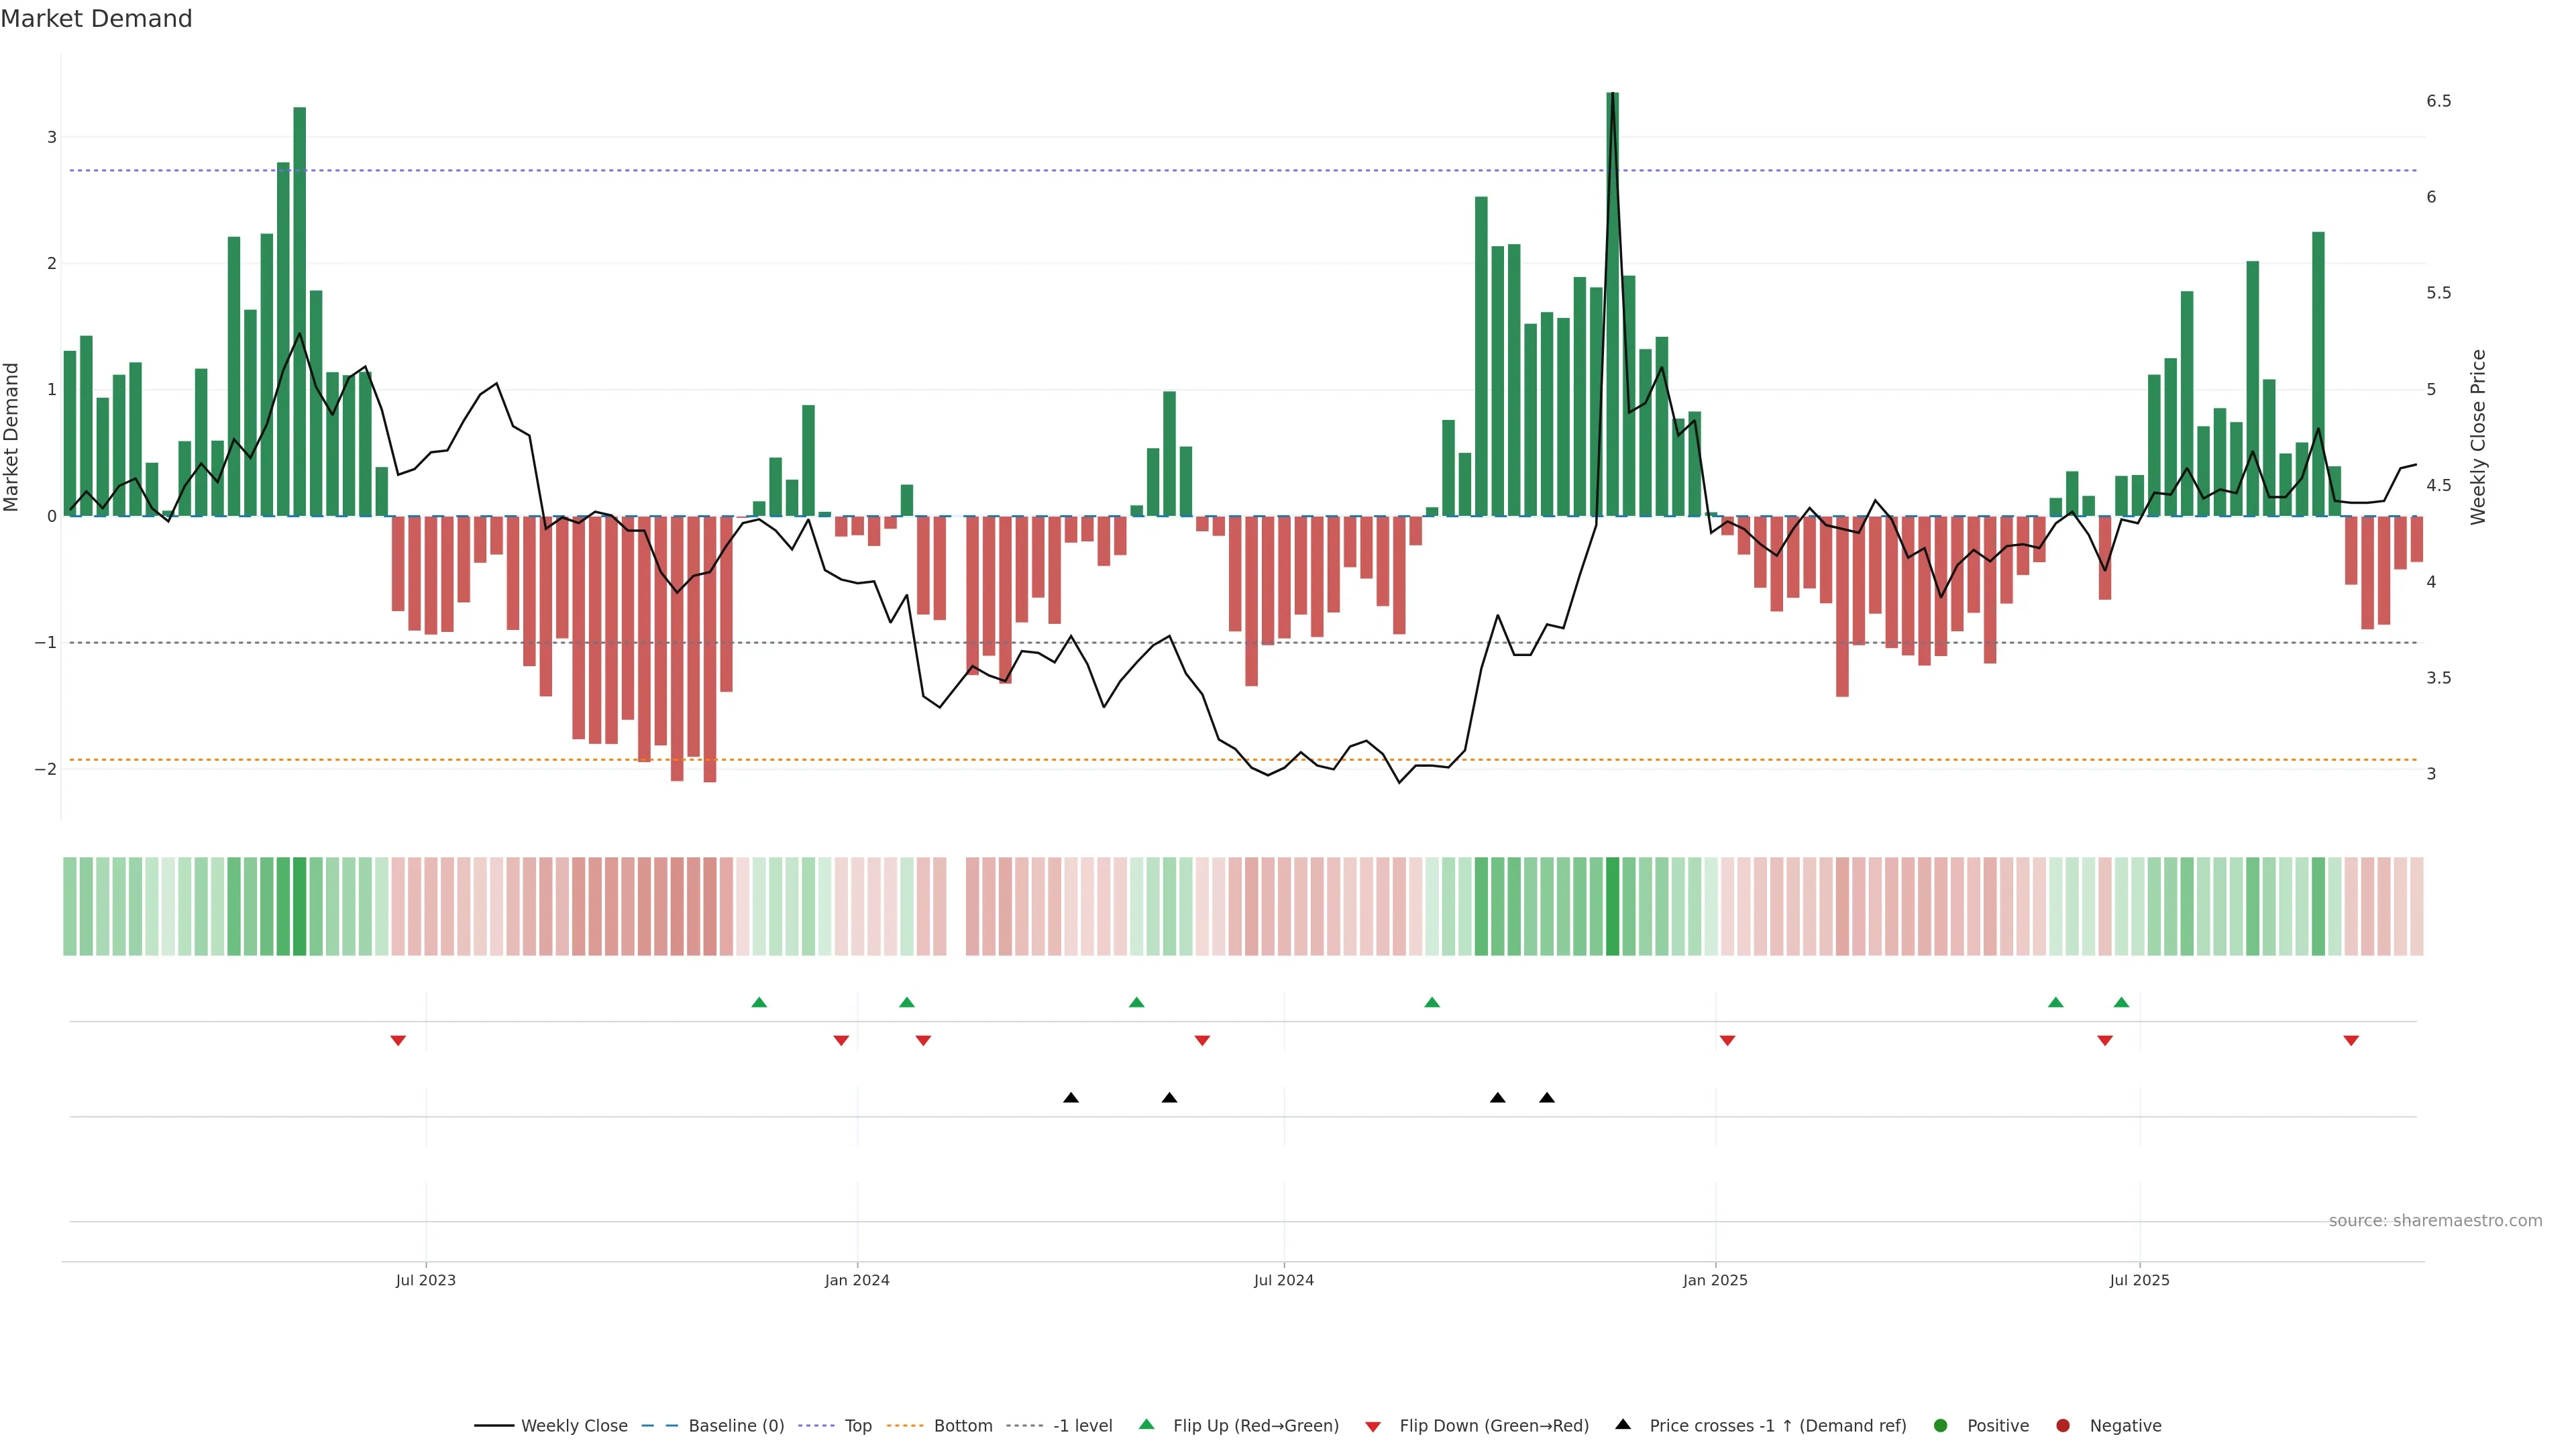Click the leftmost green Flip Up marker
The image size is (2576, 1449).
(x=759, y=1002)
